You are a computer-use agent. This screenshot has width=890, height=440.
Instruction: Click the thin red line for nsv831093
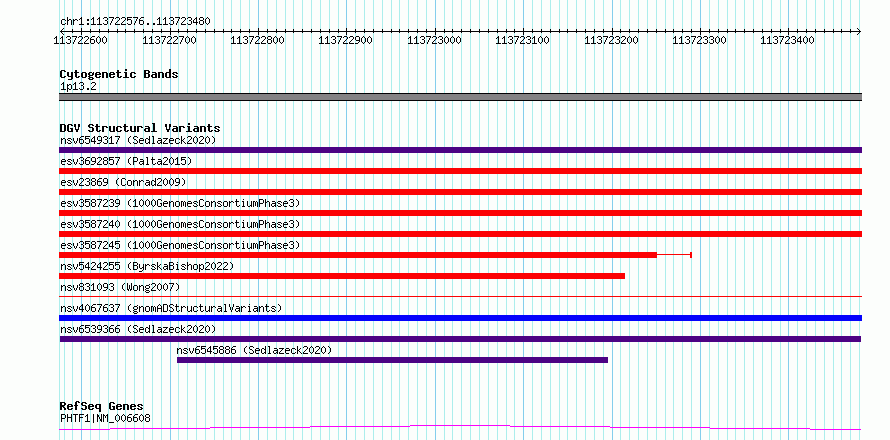460,296
